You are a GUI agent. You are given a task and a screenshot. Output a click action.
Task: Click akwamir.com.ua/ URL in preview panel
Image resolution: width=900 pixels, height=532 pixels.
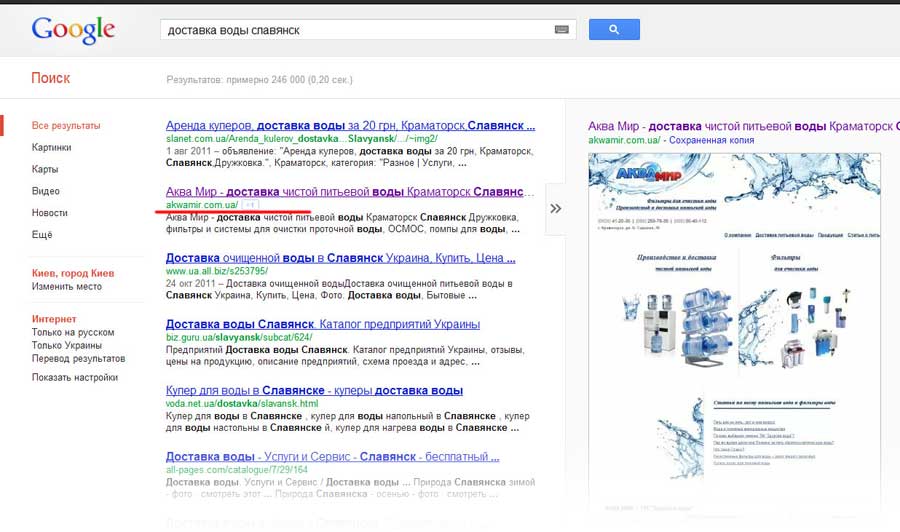[624, 140]
